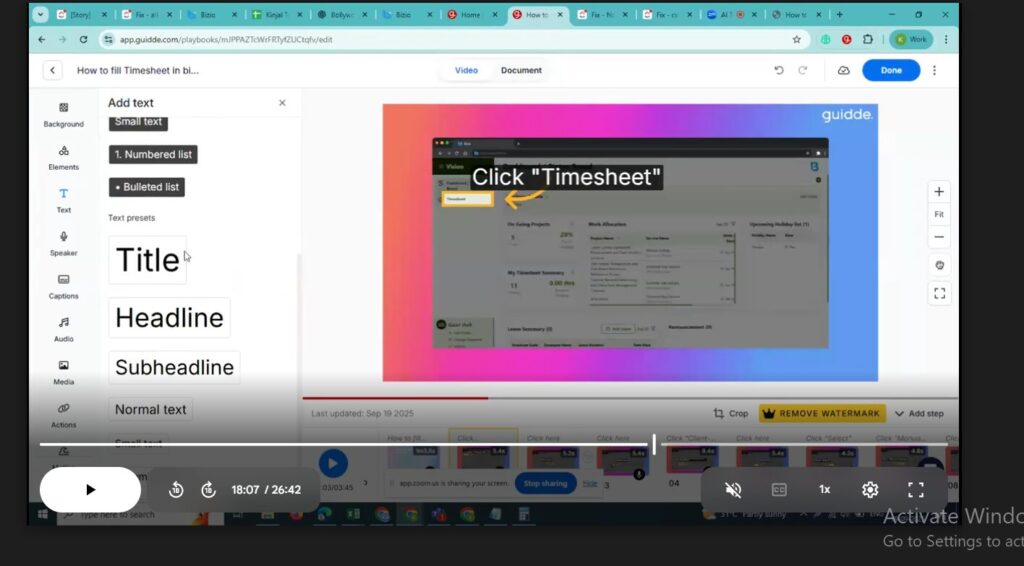Unmute the video player audio
1024x566 pixels.
[x=733, y=489]
